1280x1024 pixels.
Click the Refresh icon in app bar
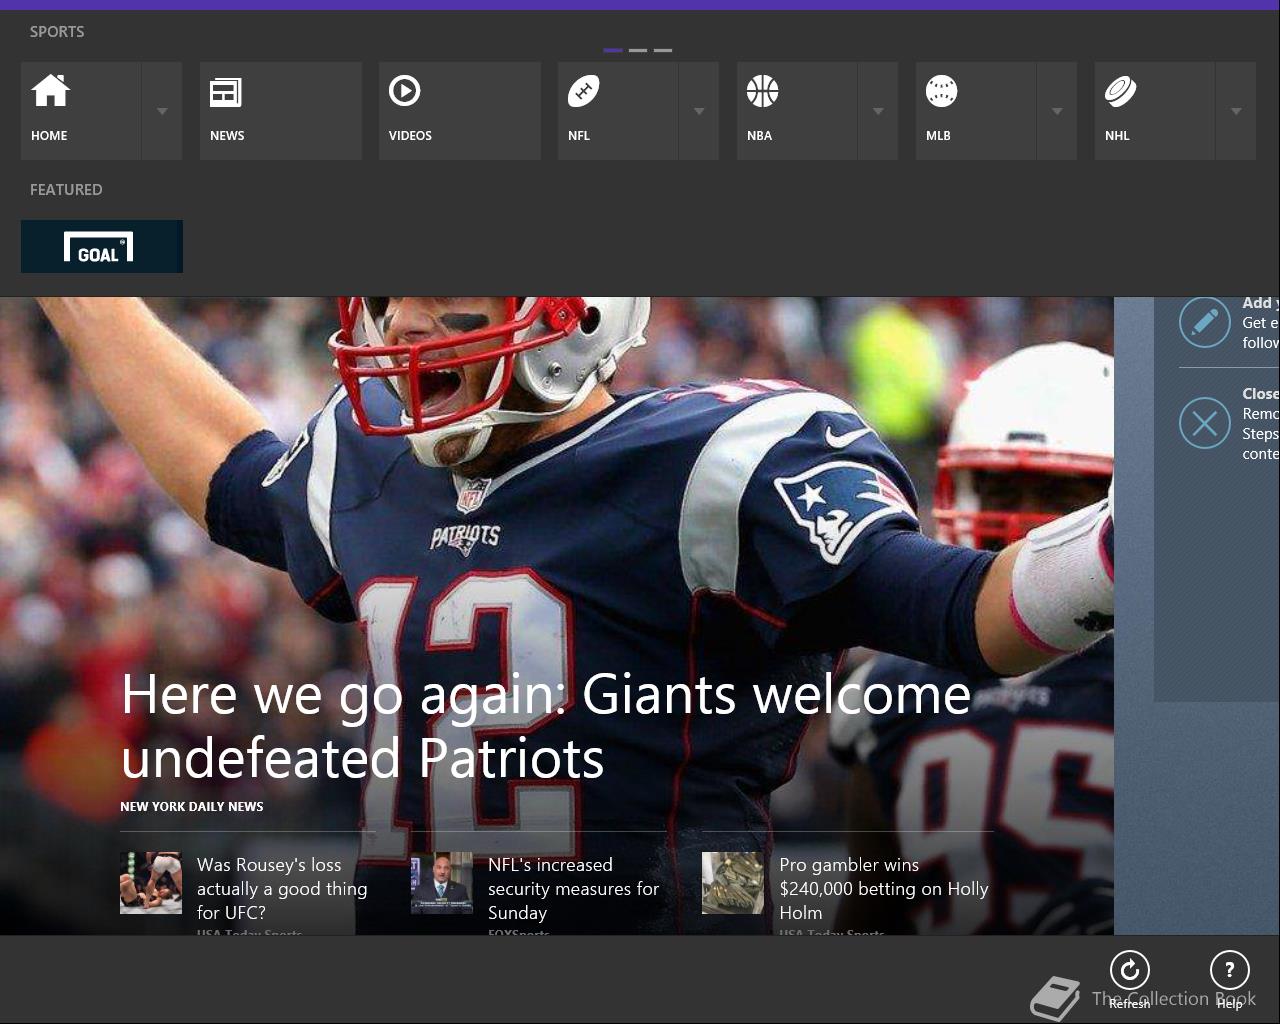coord(1129,970)
